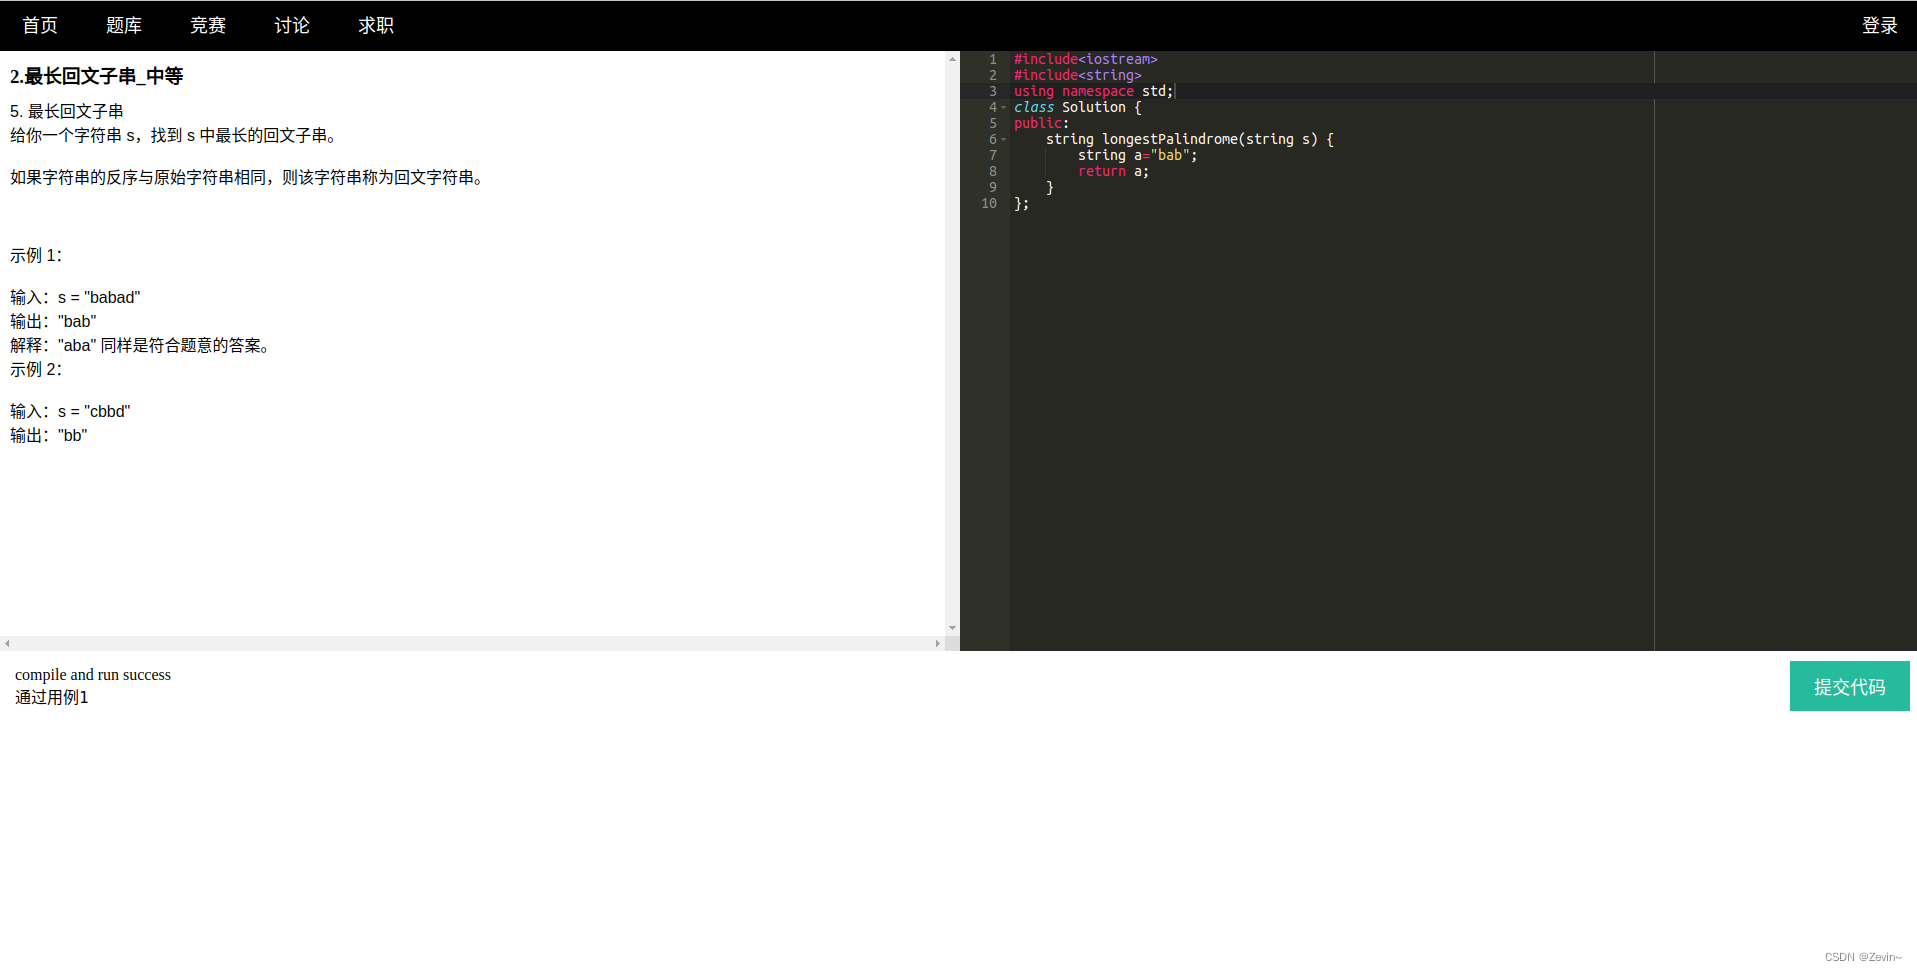
Task: Click the output line "bab"
Action: point(53,321)
